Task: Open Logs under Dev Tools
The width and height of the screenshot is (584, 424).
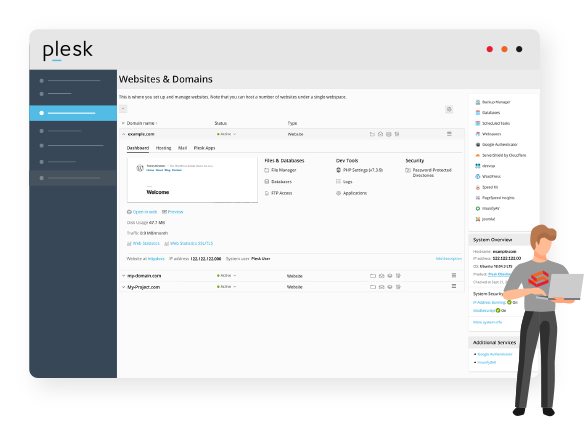Action: click(344, 181)
